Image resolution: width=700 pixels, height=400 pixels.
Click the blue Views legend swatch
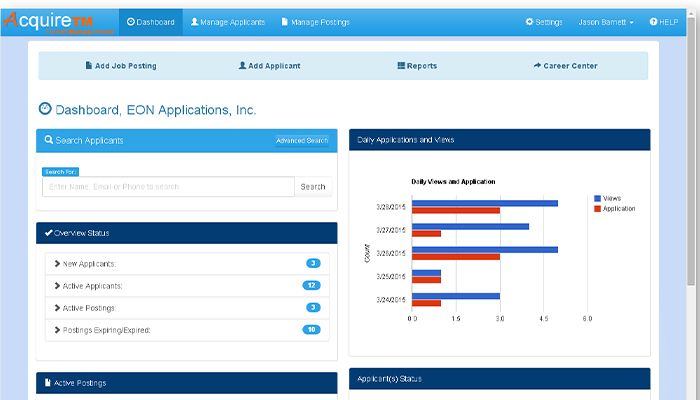click(598, 198)
